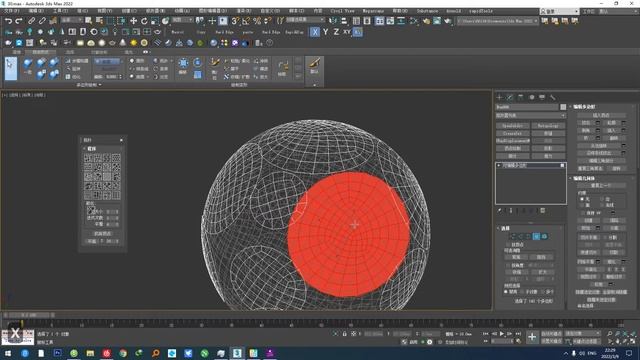Enable the By Vertex checkbox in Selection rollout
The height and width of the screenshot is (360, 640).
(x=508, y=244)
